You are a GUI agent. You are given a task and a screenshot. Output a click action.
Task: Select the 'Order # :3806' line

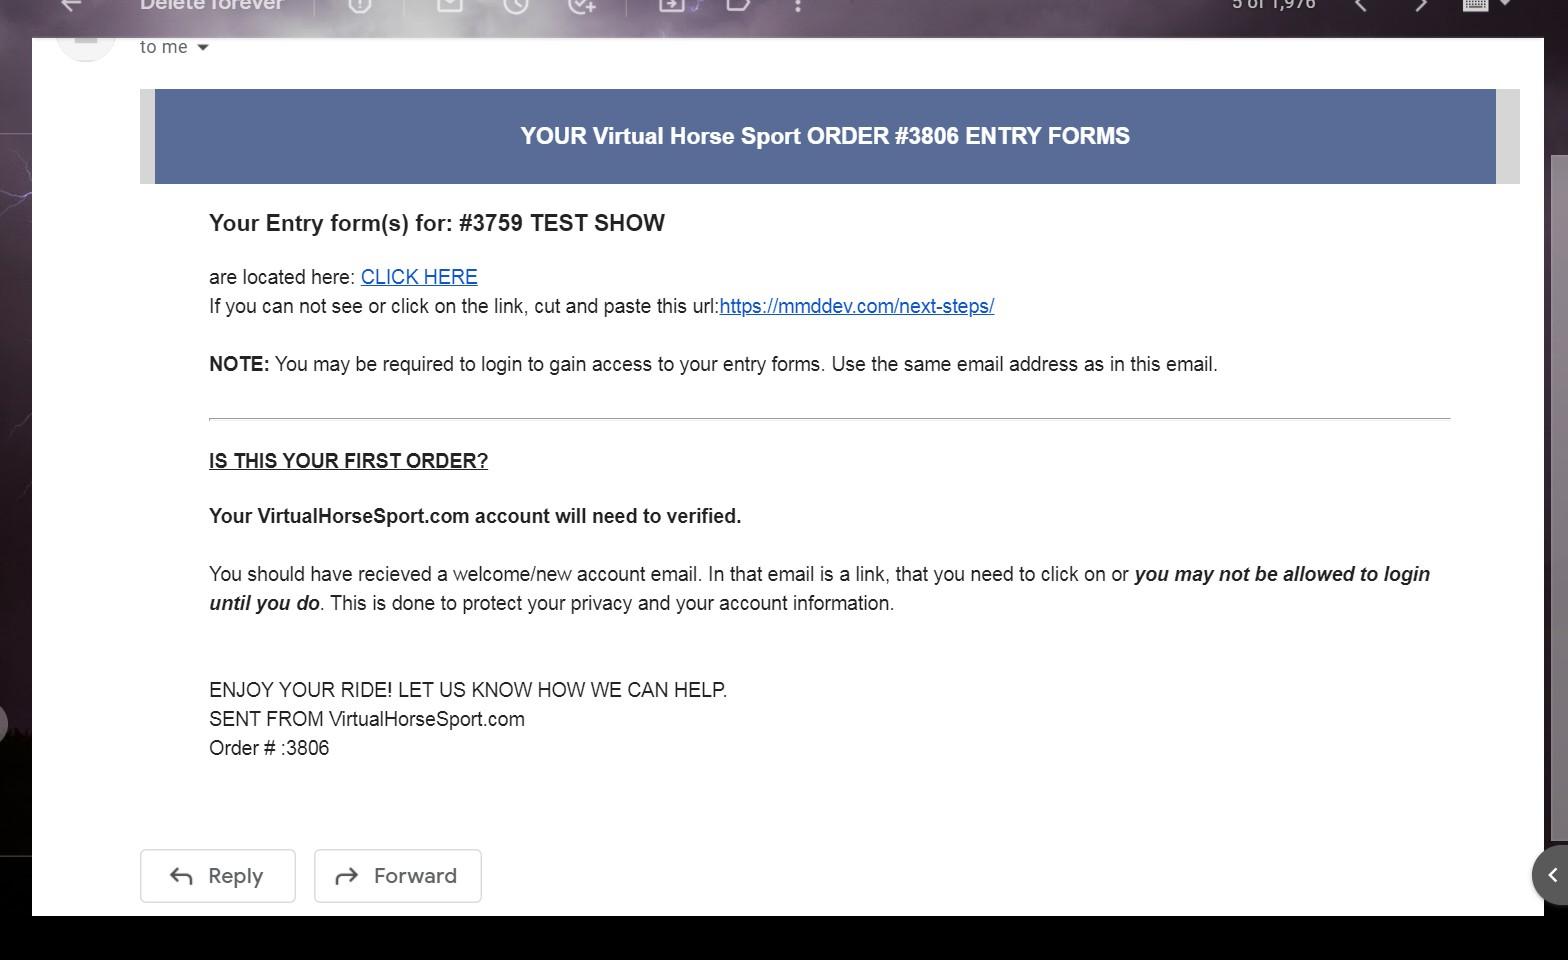269,748
